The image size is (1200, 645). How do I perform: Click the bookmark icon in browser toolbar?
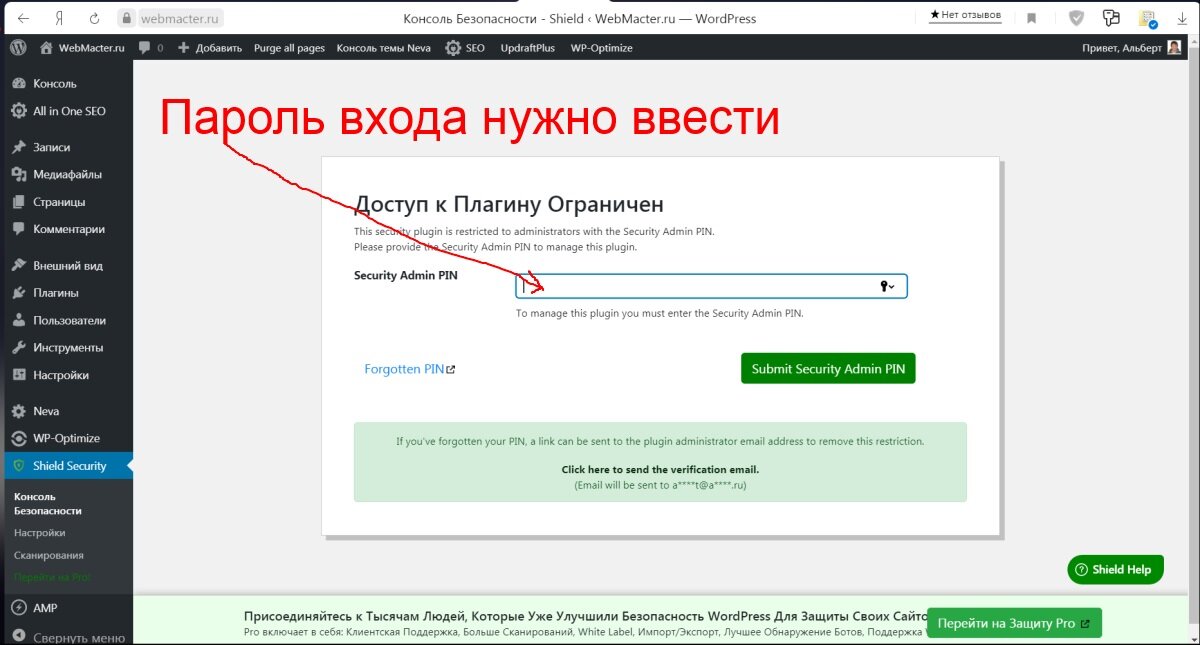1032,18
